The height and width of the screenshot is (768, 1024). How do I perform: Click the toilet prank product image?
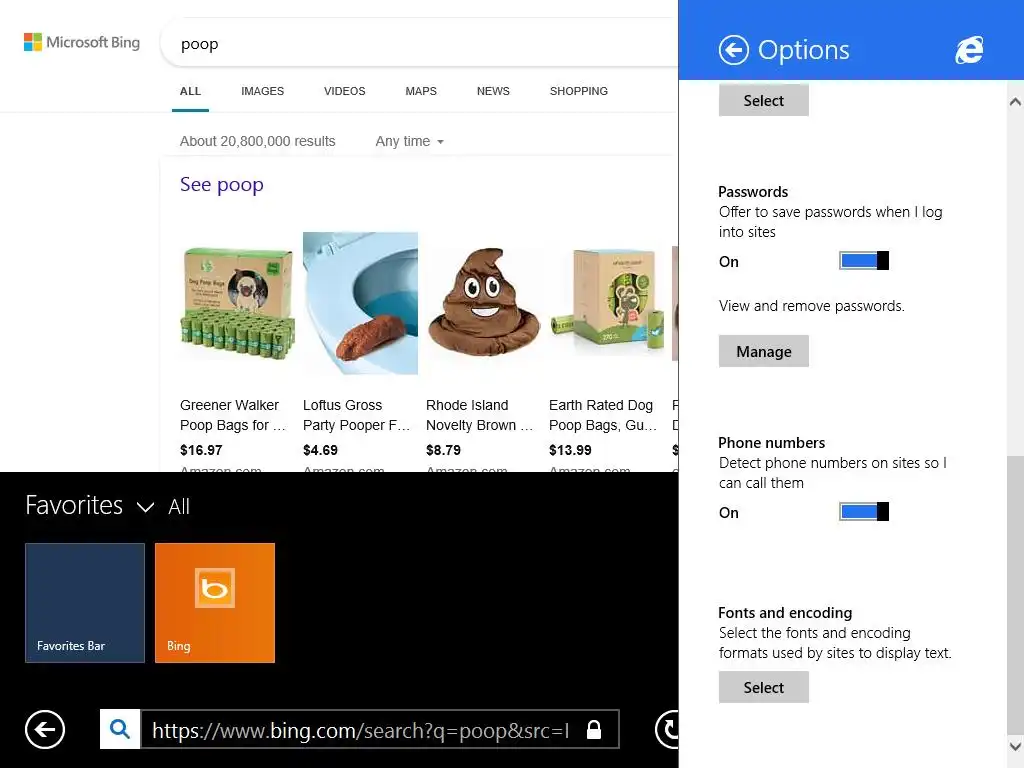pyautogui.click(x=360, y=303)
